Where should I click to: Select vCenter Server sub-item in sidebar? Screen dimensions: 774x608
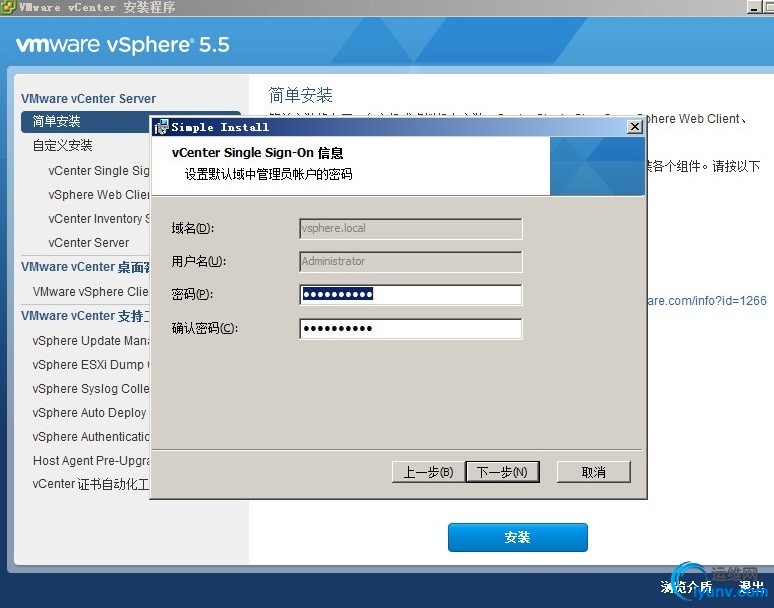click(88, 242)
